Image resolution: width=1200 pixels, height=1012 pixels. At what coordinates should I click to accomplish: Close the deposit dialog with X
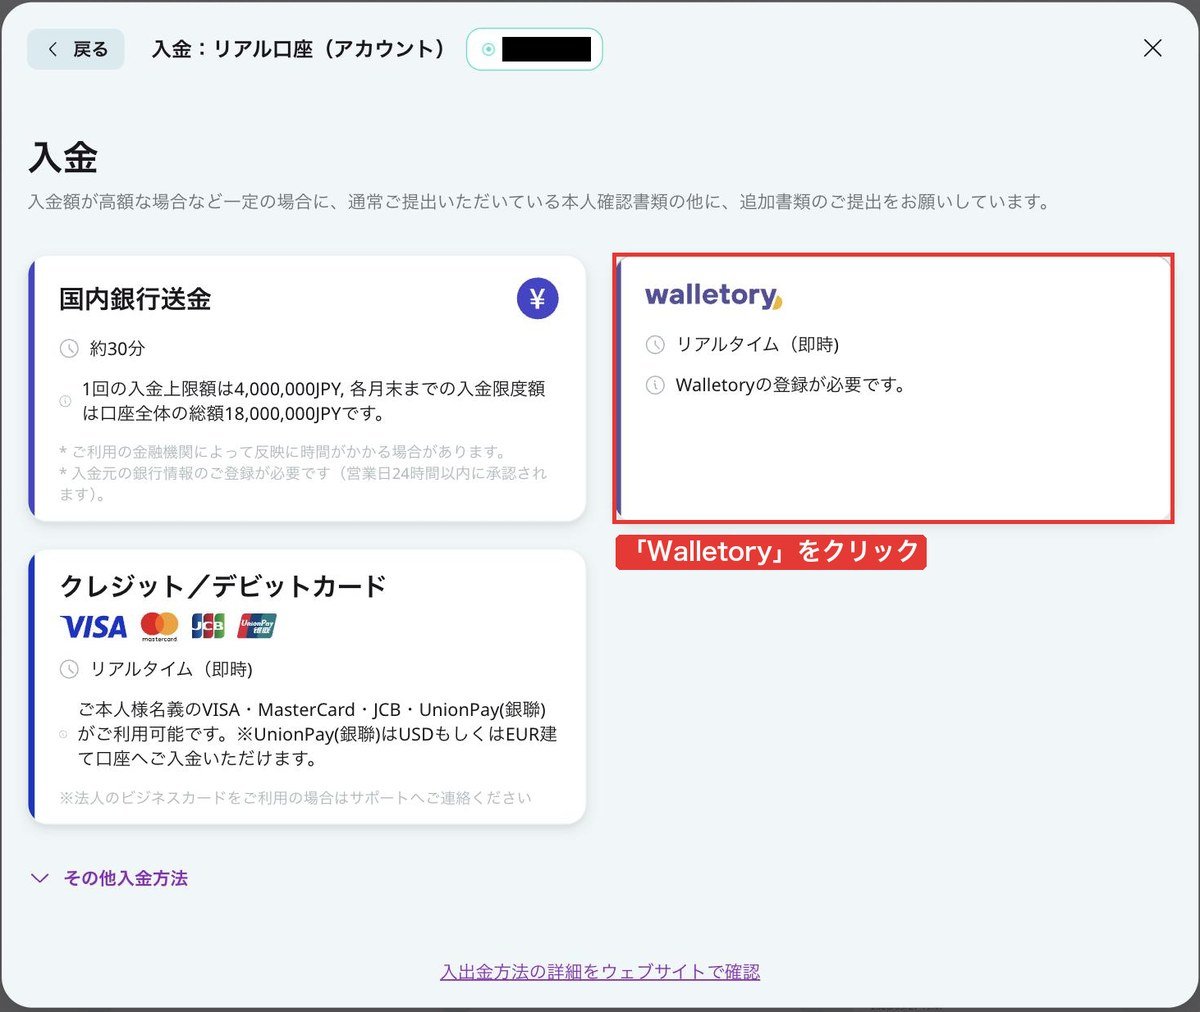[1152, 48]
